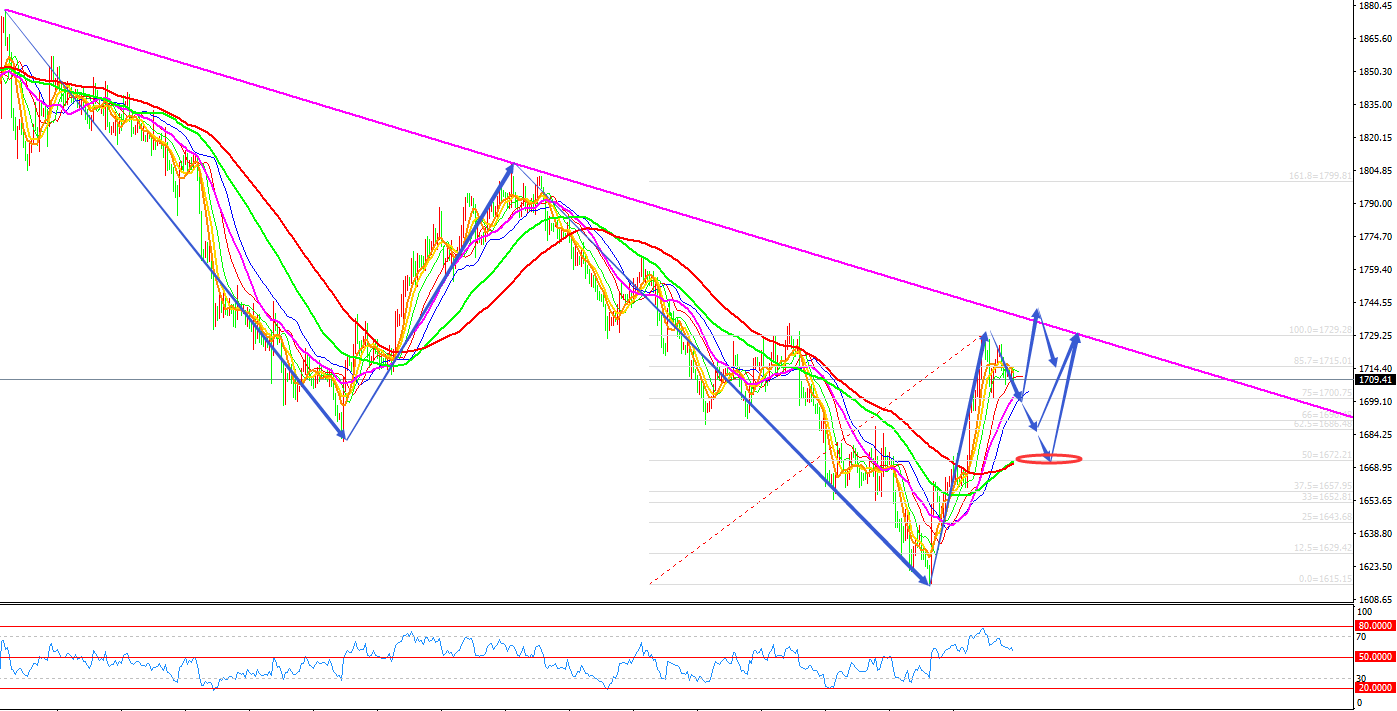Click the current price label 1709.41

[x=1375, y=380]
